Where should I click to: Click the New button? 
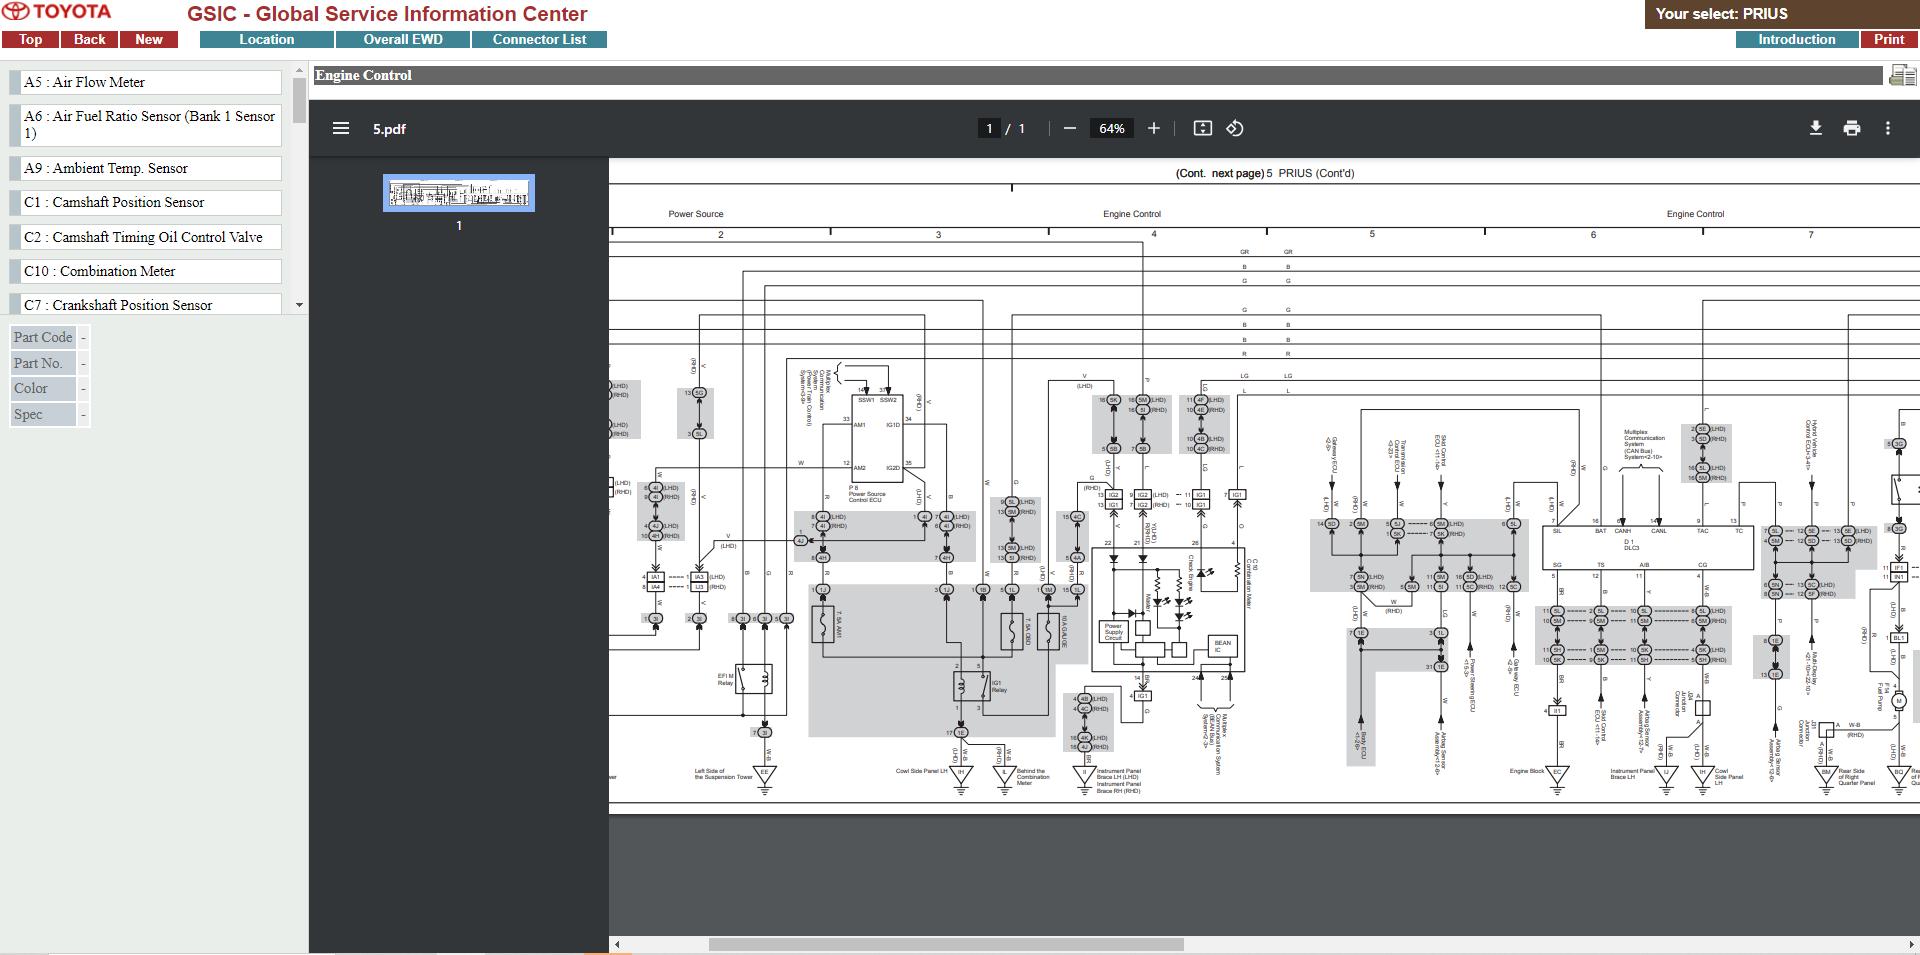(149, 40)
